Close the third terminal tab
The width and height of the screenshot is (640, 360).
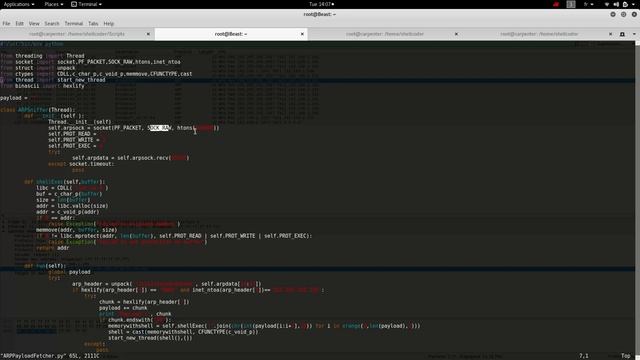point(456,34)
